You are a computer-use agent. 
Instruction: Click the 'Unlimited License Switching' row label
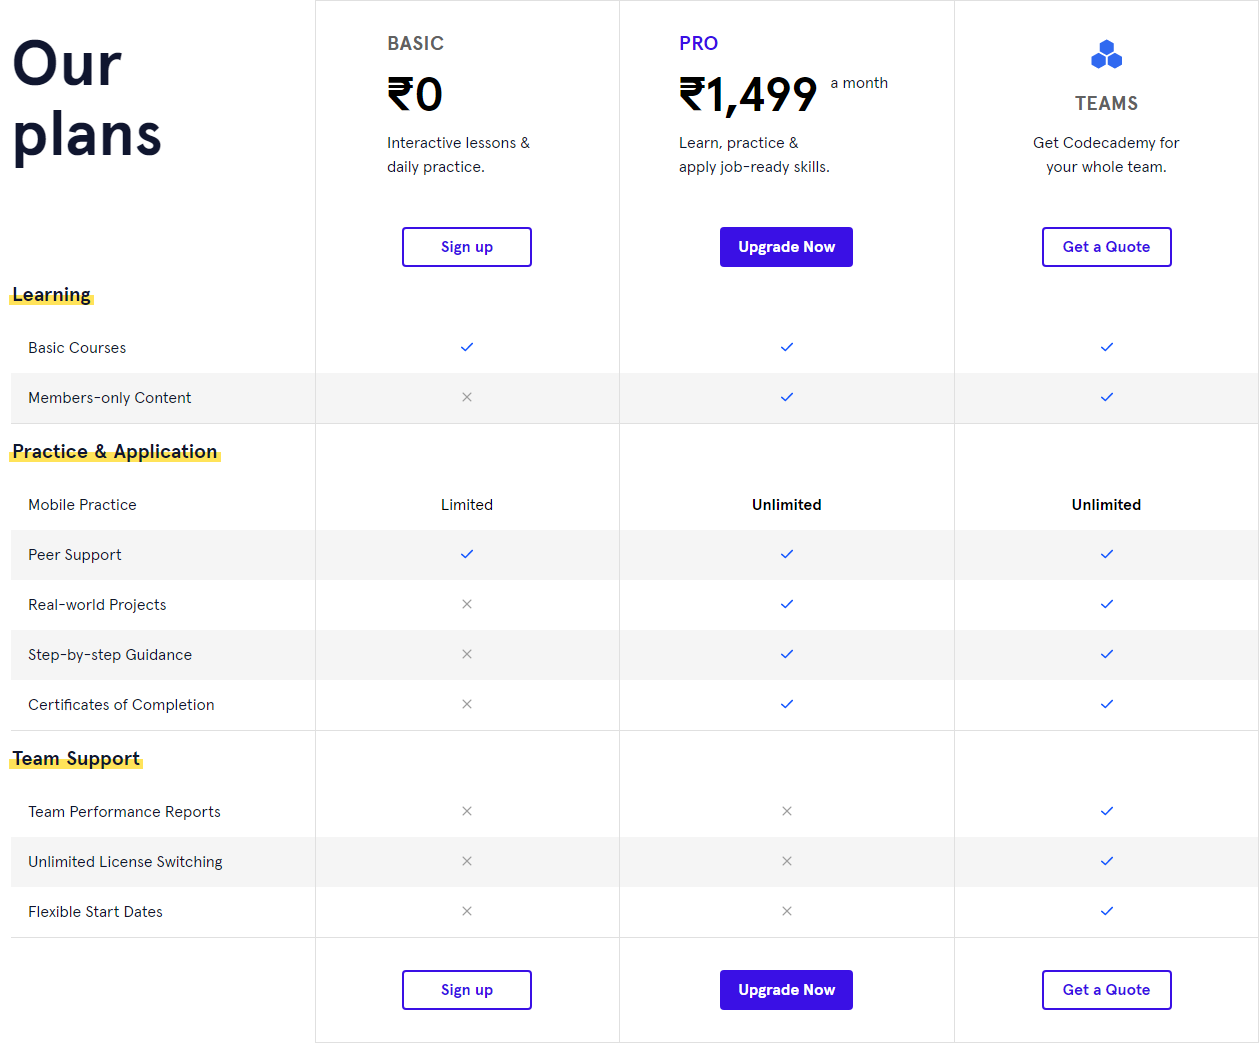[125, 862]
